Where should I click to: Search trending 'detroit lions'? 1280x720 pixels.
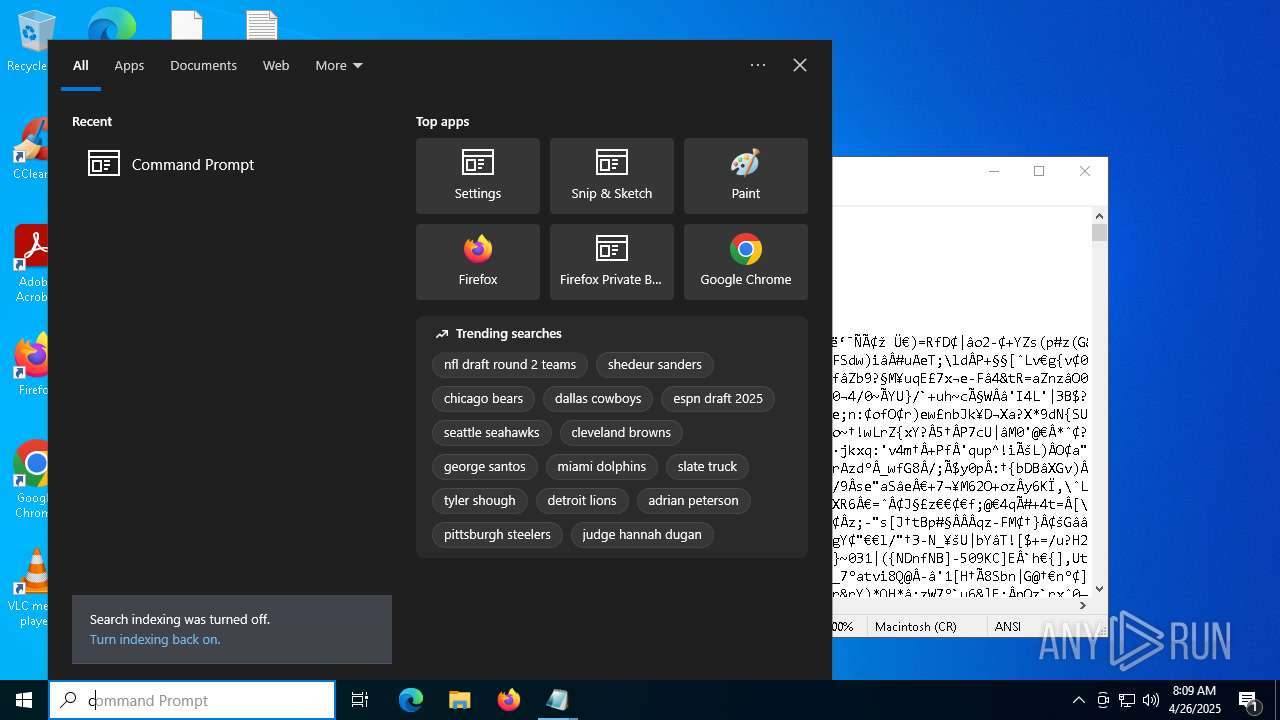pos(582,501)
